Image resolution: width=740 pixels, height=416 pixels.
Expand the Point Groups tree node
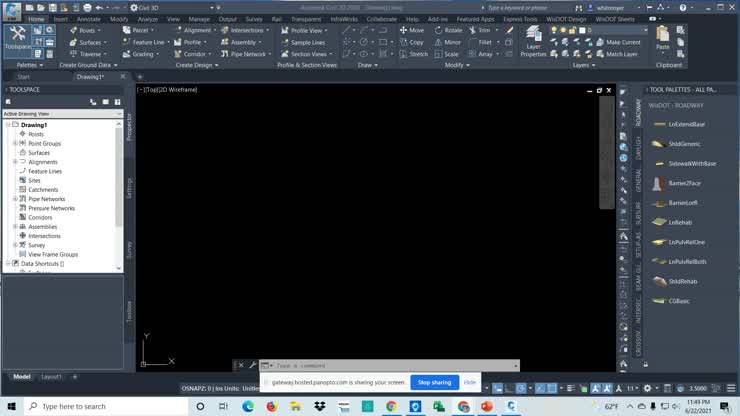(x=15, y=143)
